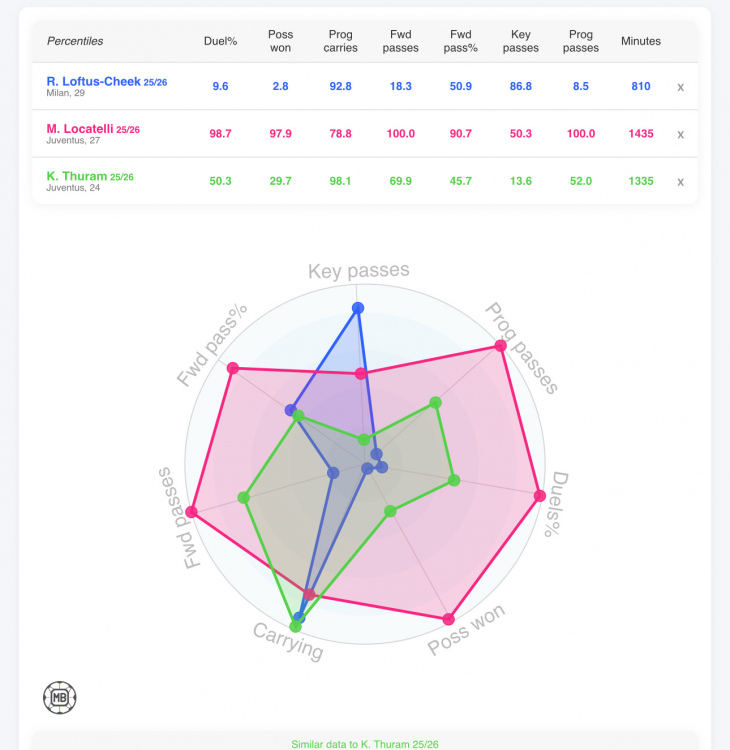
Task: Open Similar data to K. Thuram 25/26
Action: [365, 744]
